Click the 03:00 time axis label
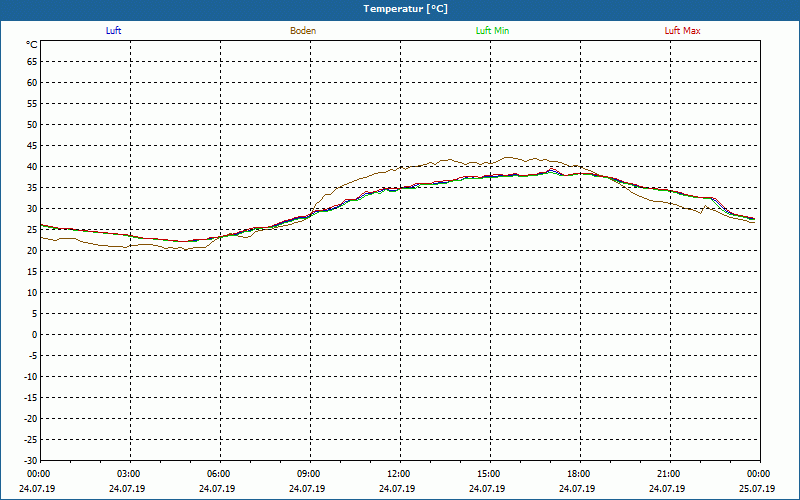Viewport: 800px width, 500px height. (x=128, y=474)
